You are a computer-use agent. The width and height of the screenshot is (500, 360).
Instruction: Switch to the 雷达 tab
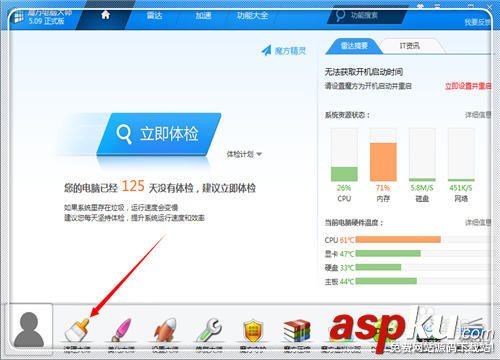click(x=154, y=15)
